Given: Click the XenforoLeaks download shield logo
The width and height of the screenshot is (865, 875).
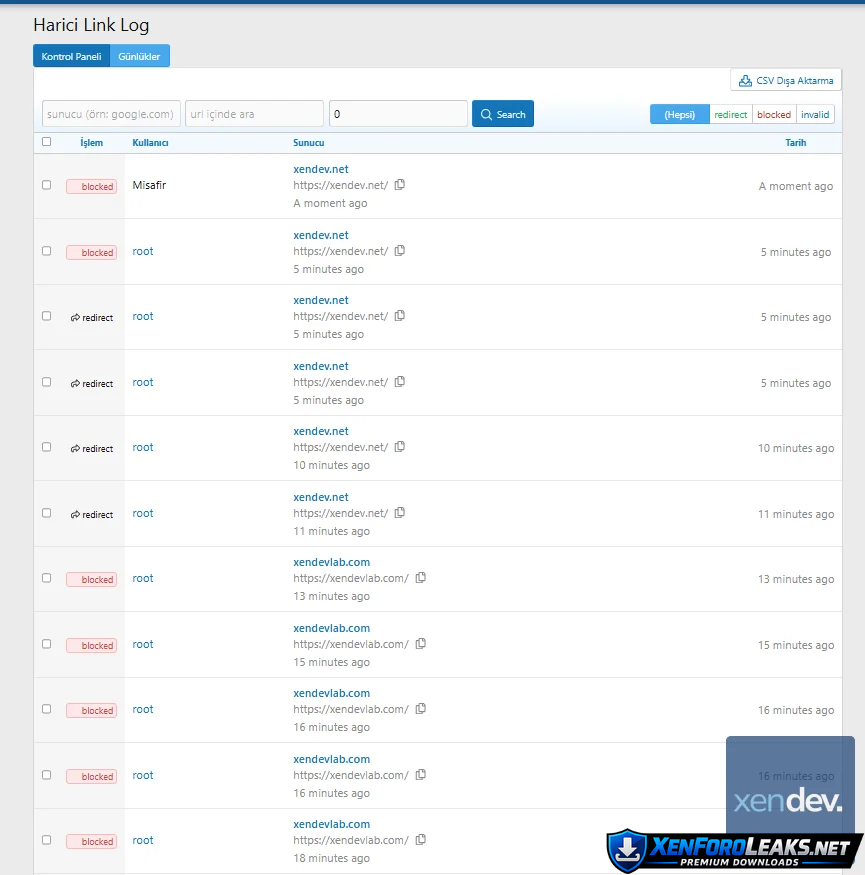Looking at the screenshot, I should (x=625, y=852).
